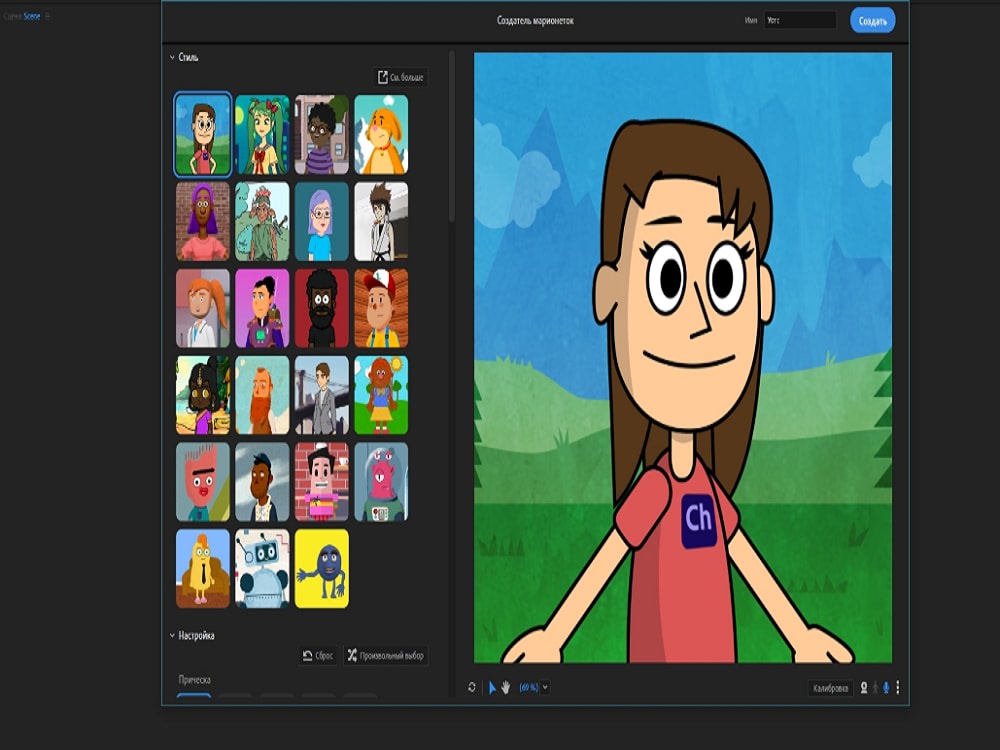This screenshot has width=1000, height=750.
Task: Select the orange dog style
Action: coord(381,135)
